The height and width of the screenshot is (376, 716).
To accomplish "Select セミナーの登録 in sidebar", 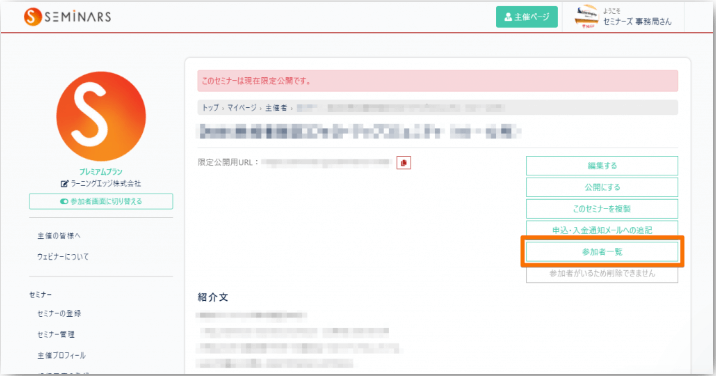I will (x=59, y=313).
